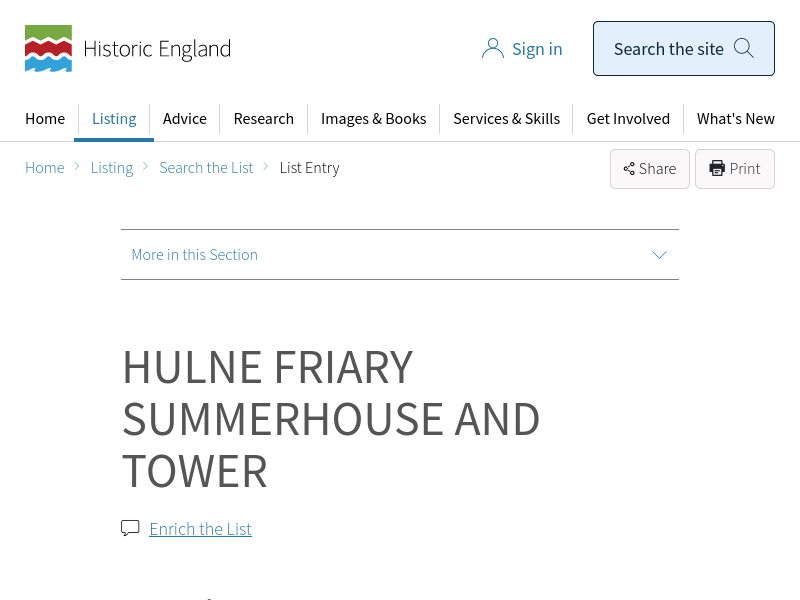The height and width of the screenshot is (600, 800).
Task: Navigate to Services & Skills
Action: (x=506, y=119)
